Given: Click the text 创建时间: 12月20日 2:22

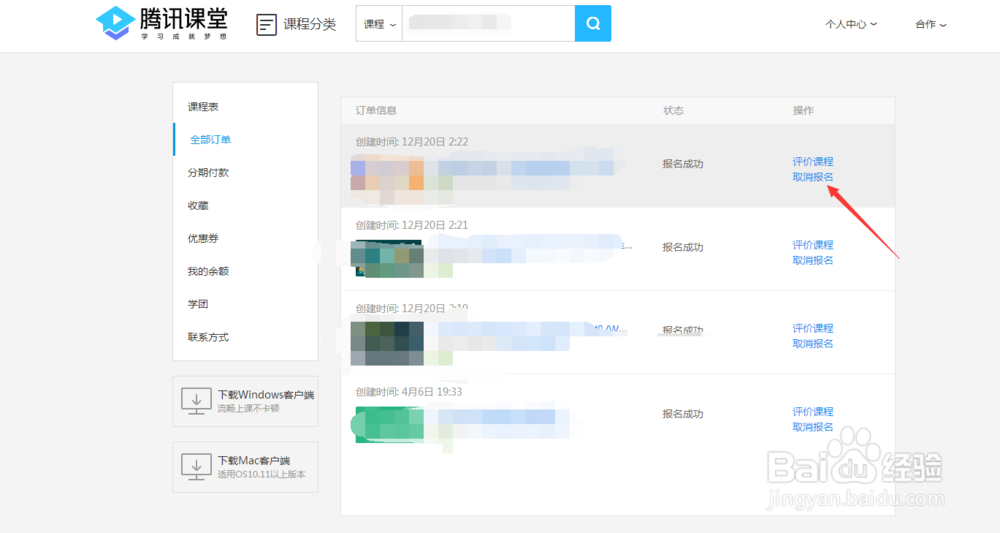Looking at the screenshot, I should 412,142.
